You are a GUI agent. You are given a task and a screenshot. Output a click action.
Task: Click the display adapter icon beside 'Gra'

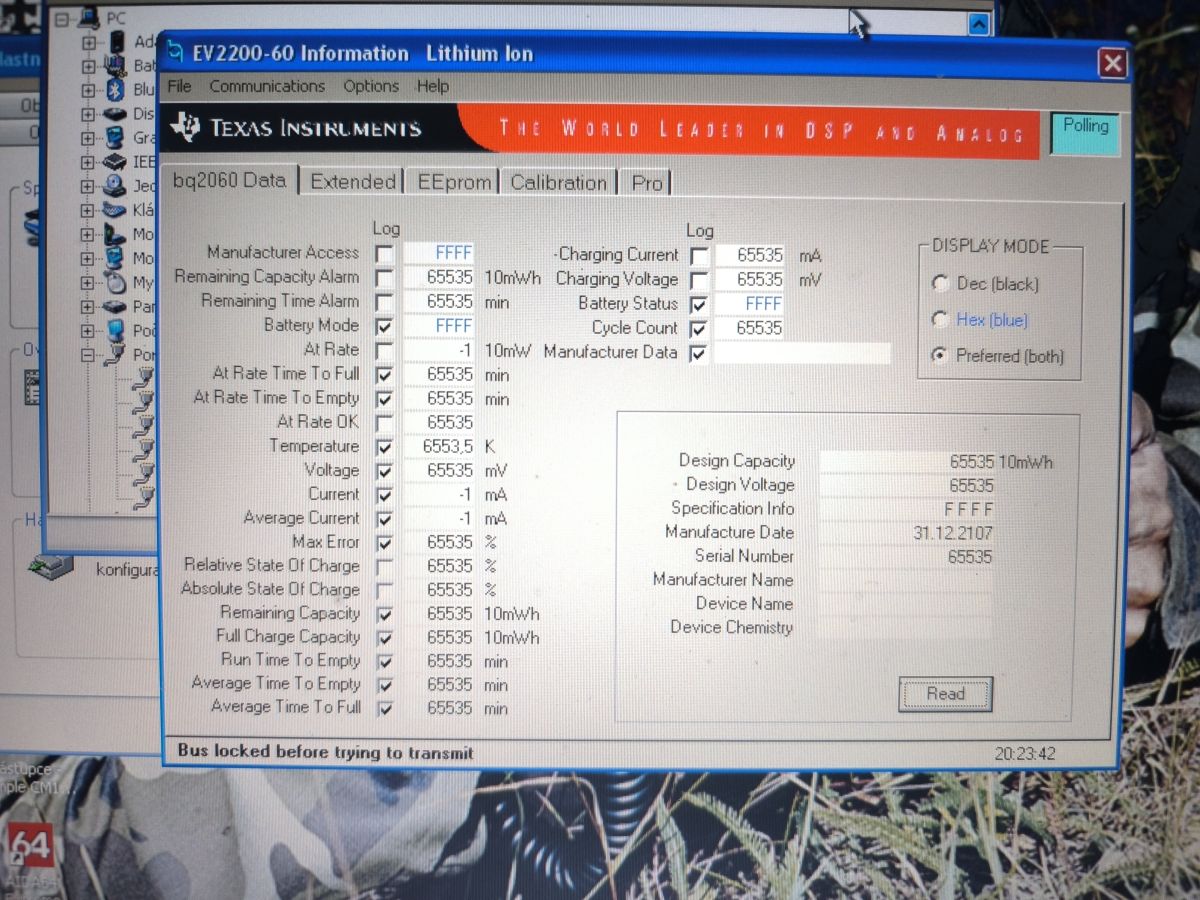coord(116,138)
